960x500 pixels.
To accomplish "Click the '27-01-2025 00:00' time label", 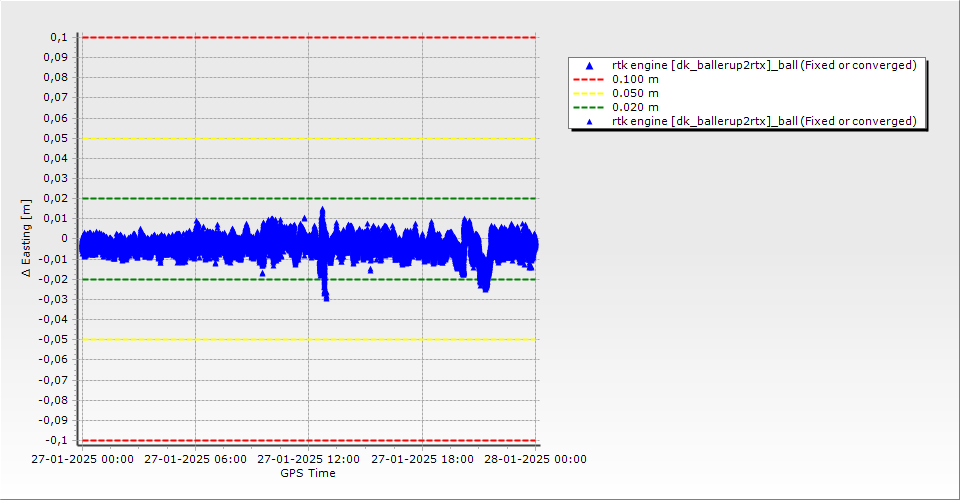I will [x=83, y=459].
